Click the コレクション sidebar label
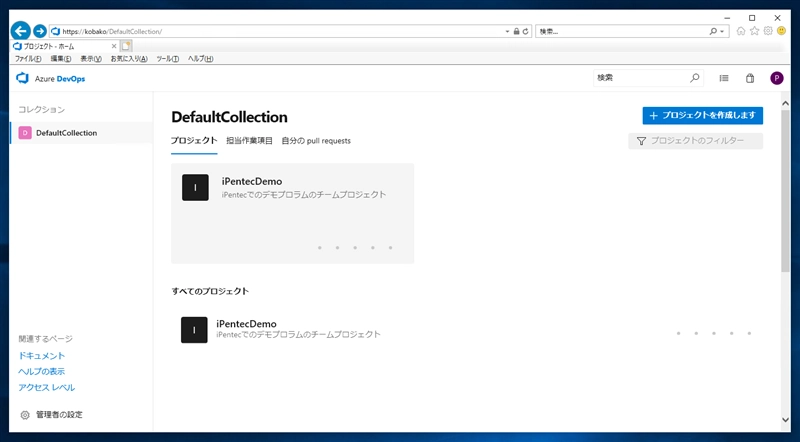800x442 pixels. pos(42,110)
